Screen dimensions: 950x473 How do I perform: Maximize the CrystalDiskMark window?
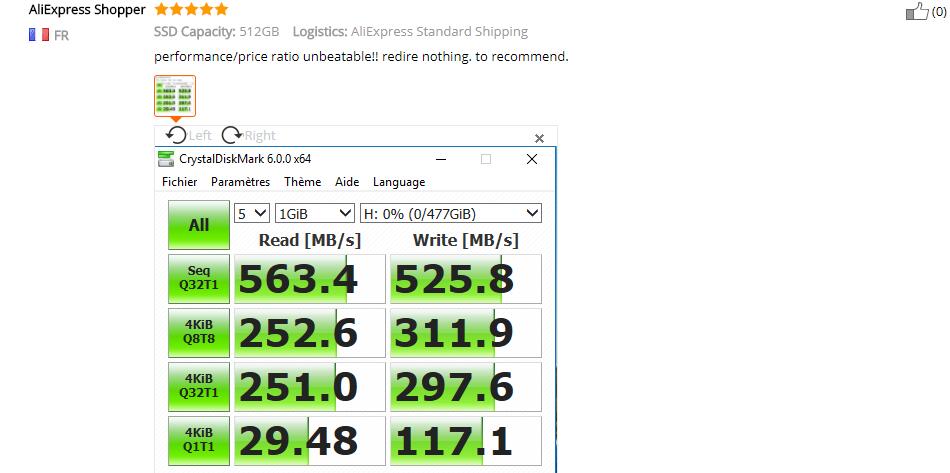tap(486, 159)
